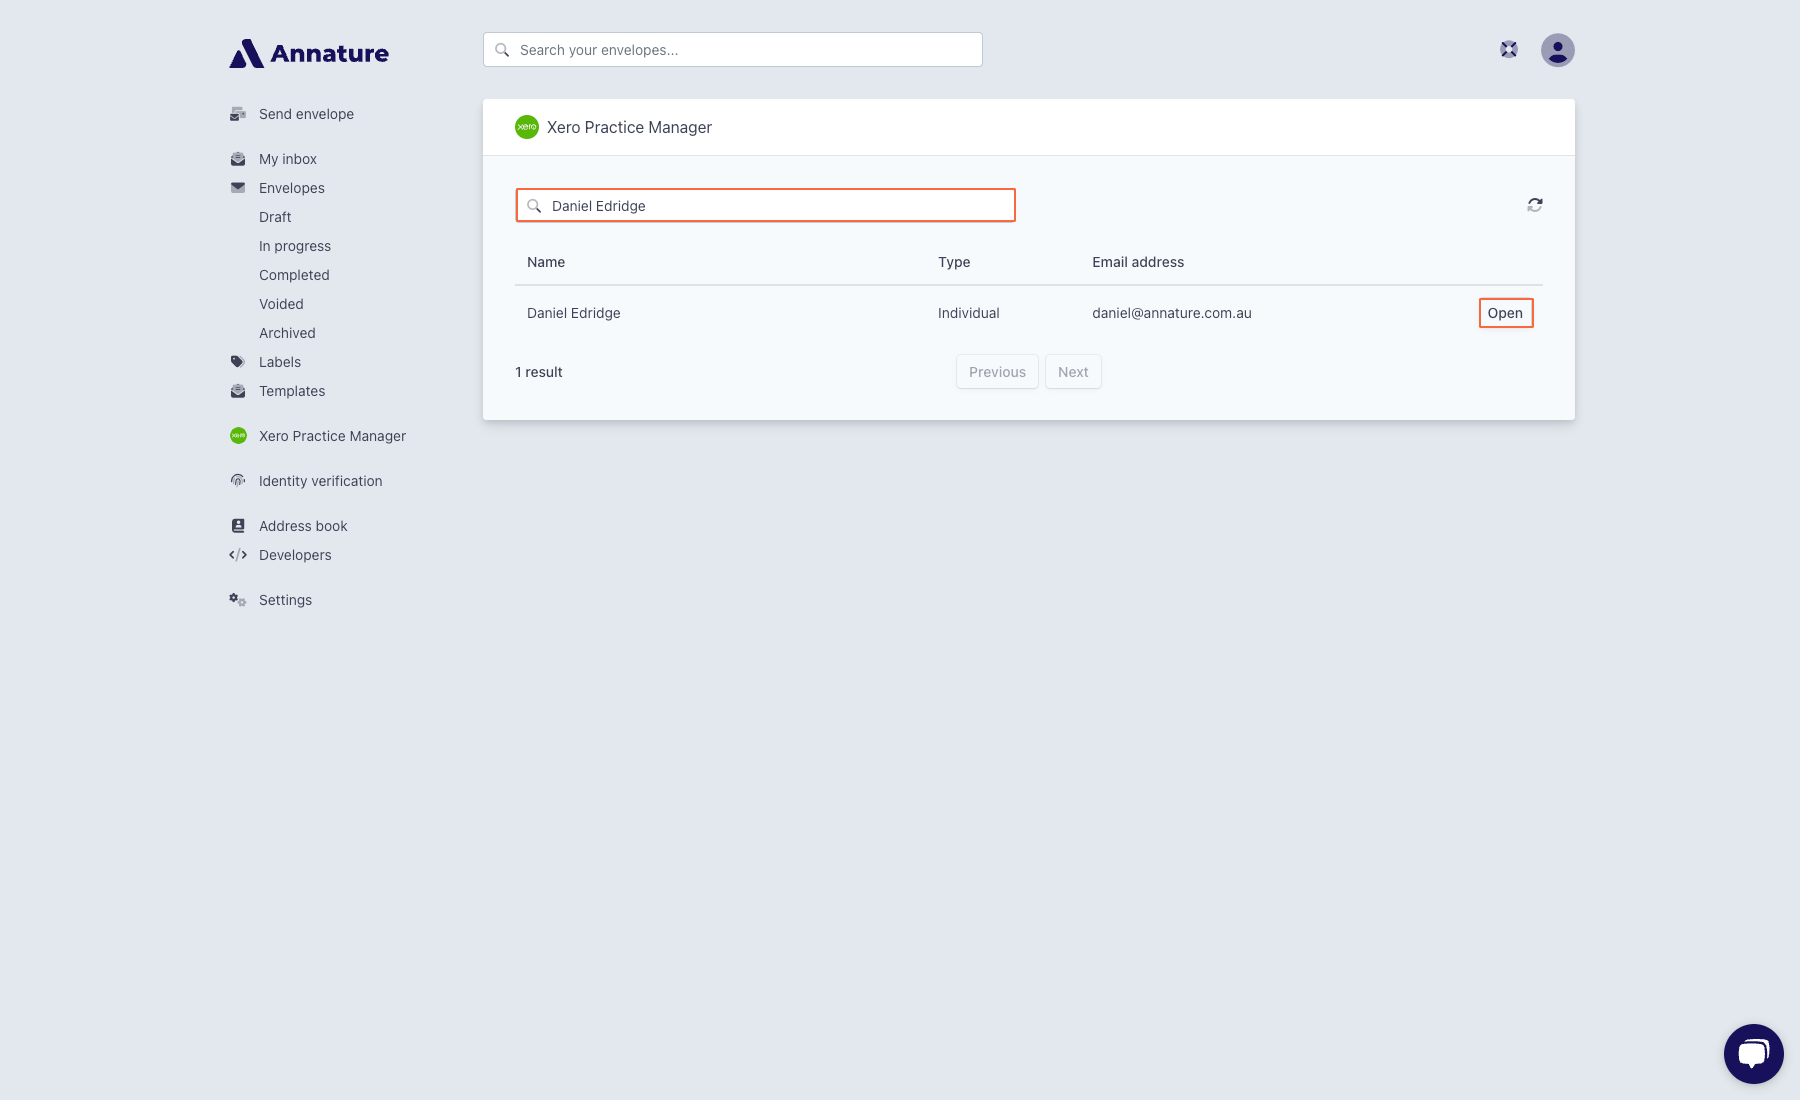1800x1100 pixels.
Task: Open Daniel Edridge's record
Action: (1505, 313)
